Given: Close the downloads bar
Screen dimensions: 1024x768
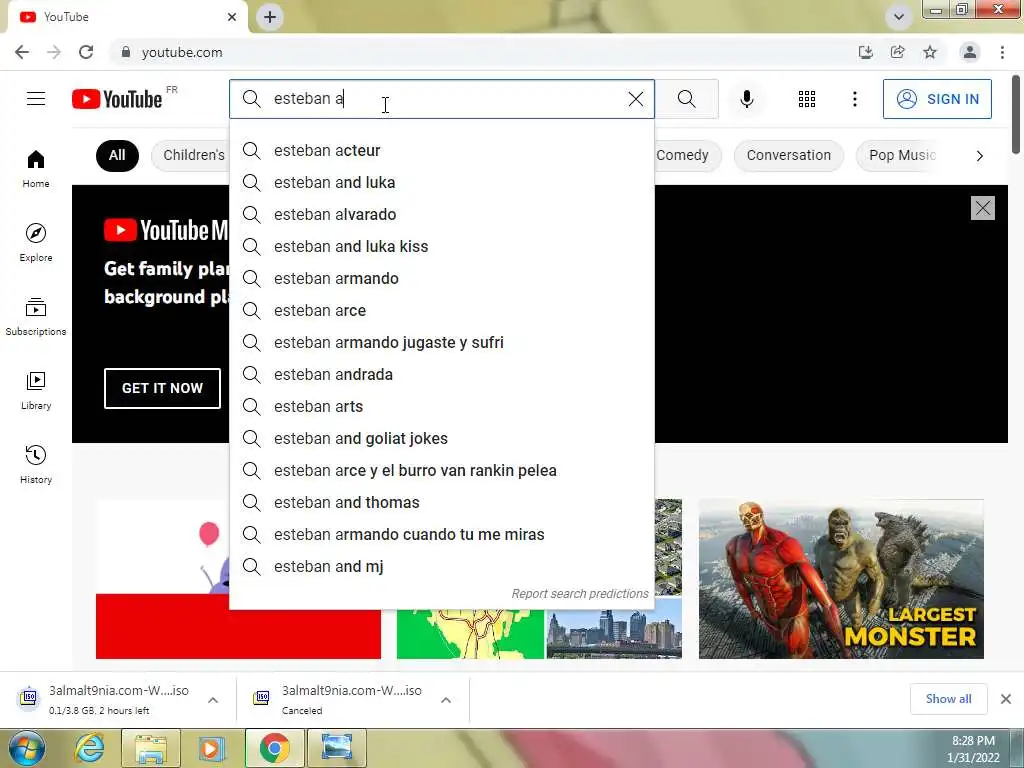Looking at the screenshot, I should pos(1006,699).
